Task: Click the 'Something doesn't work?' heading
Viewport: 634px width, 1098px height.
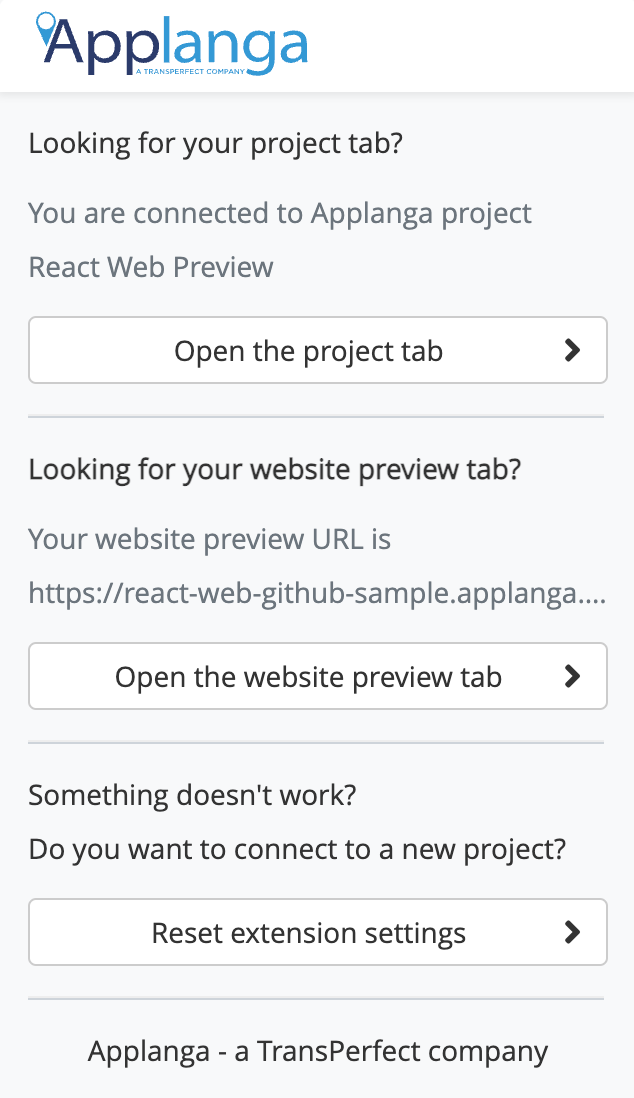Action: 193,795
